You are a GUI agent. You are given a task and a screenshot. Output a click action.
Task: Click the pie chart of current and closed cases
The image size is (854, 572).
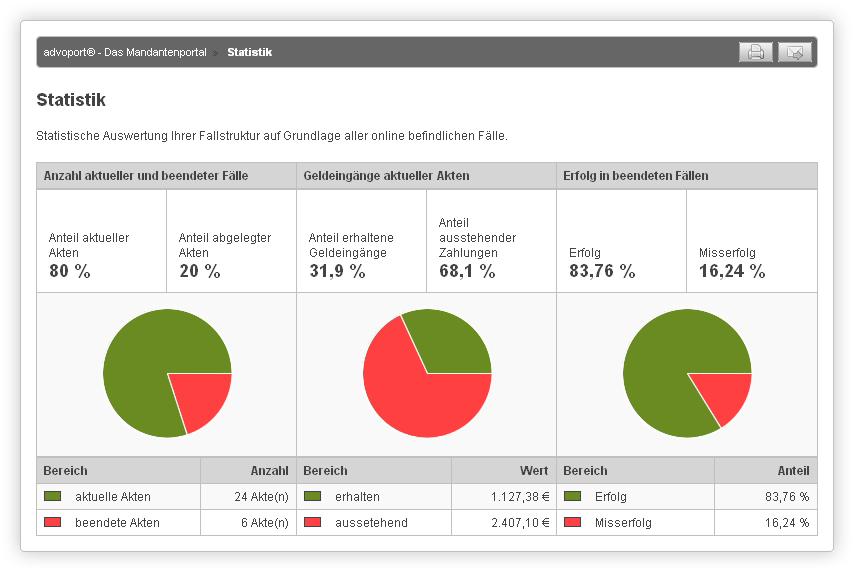click(x=167, y=373)
